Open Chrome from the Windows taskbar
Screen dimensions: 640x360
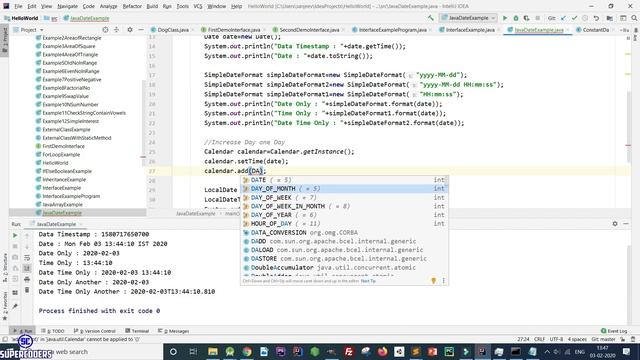click(247, 351)
